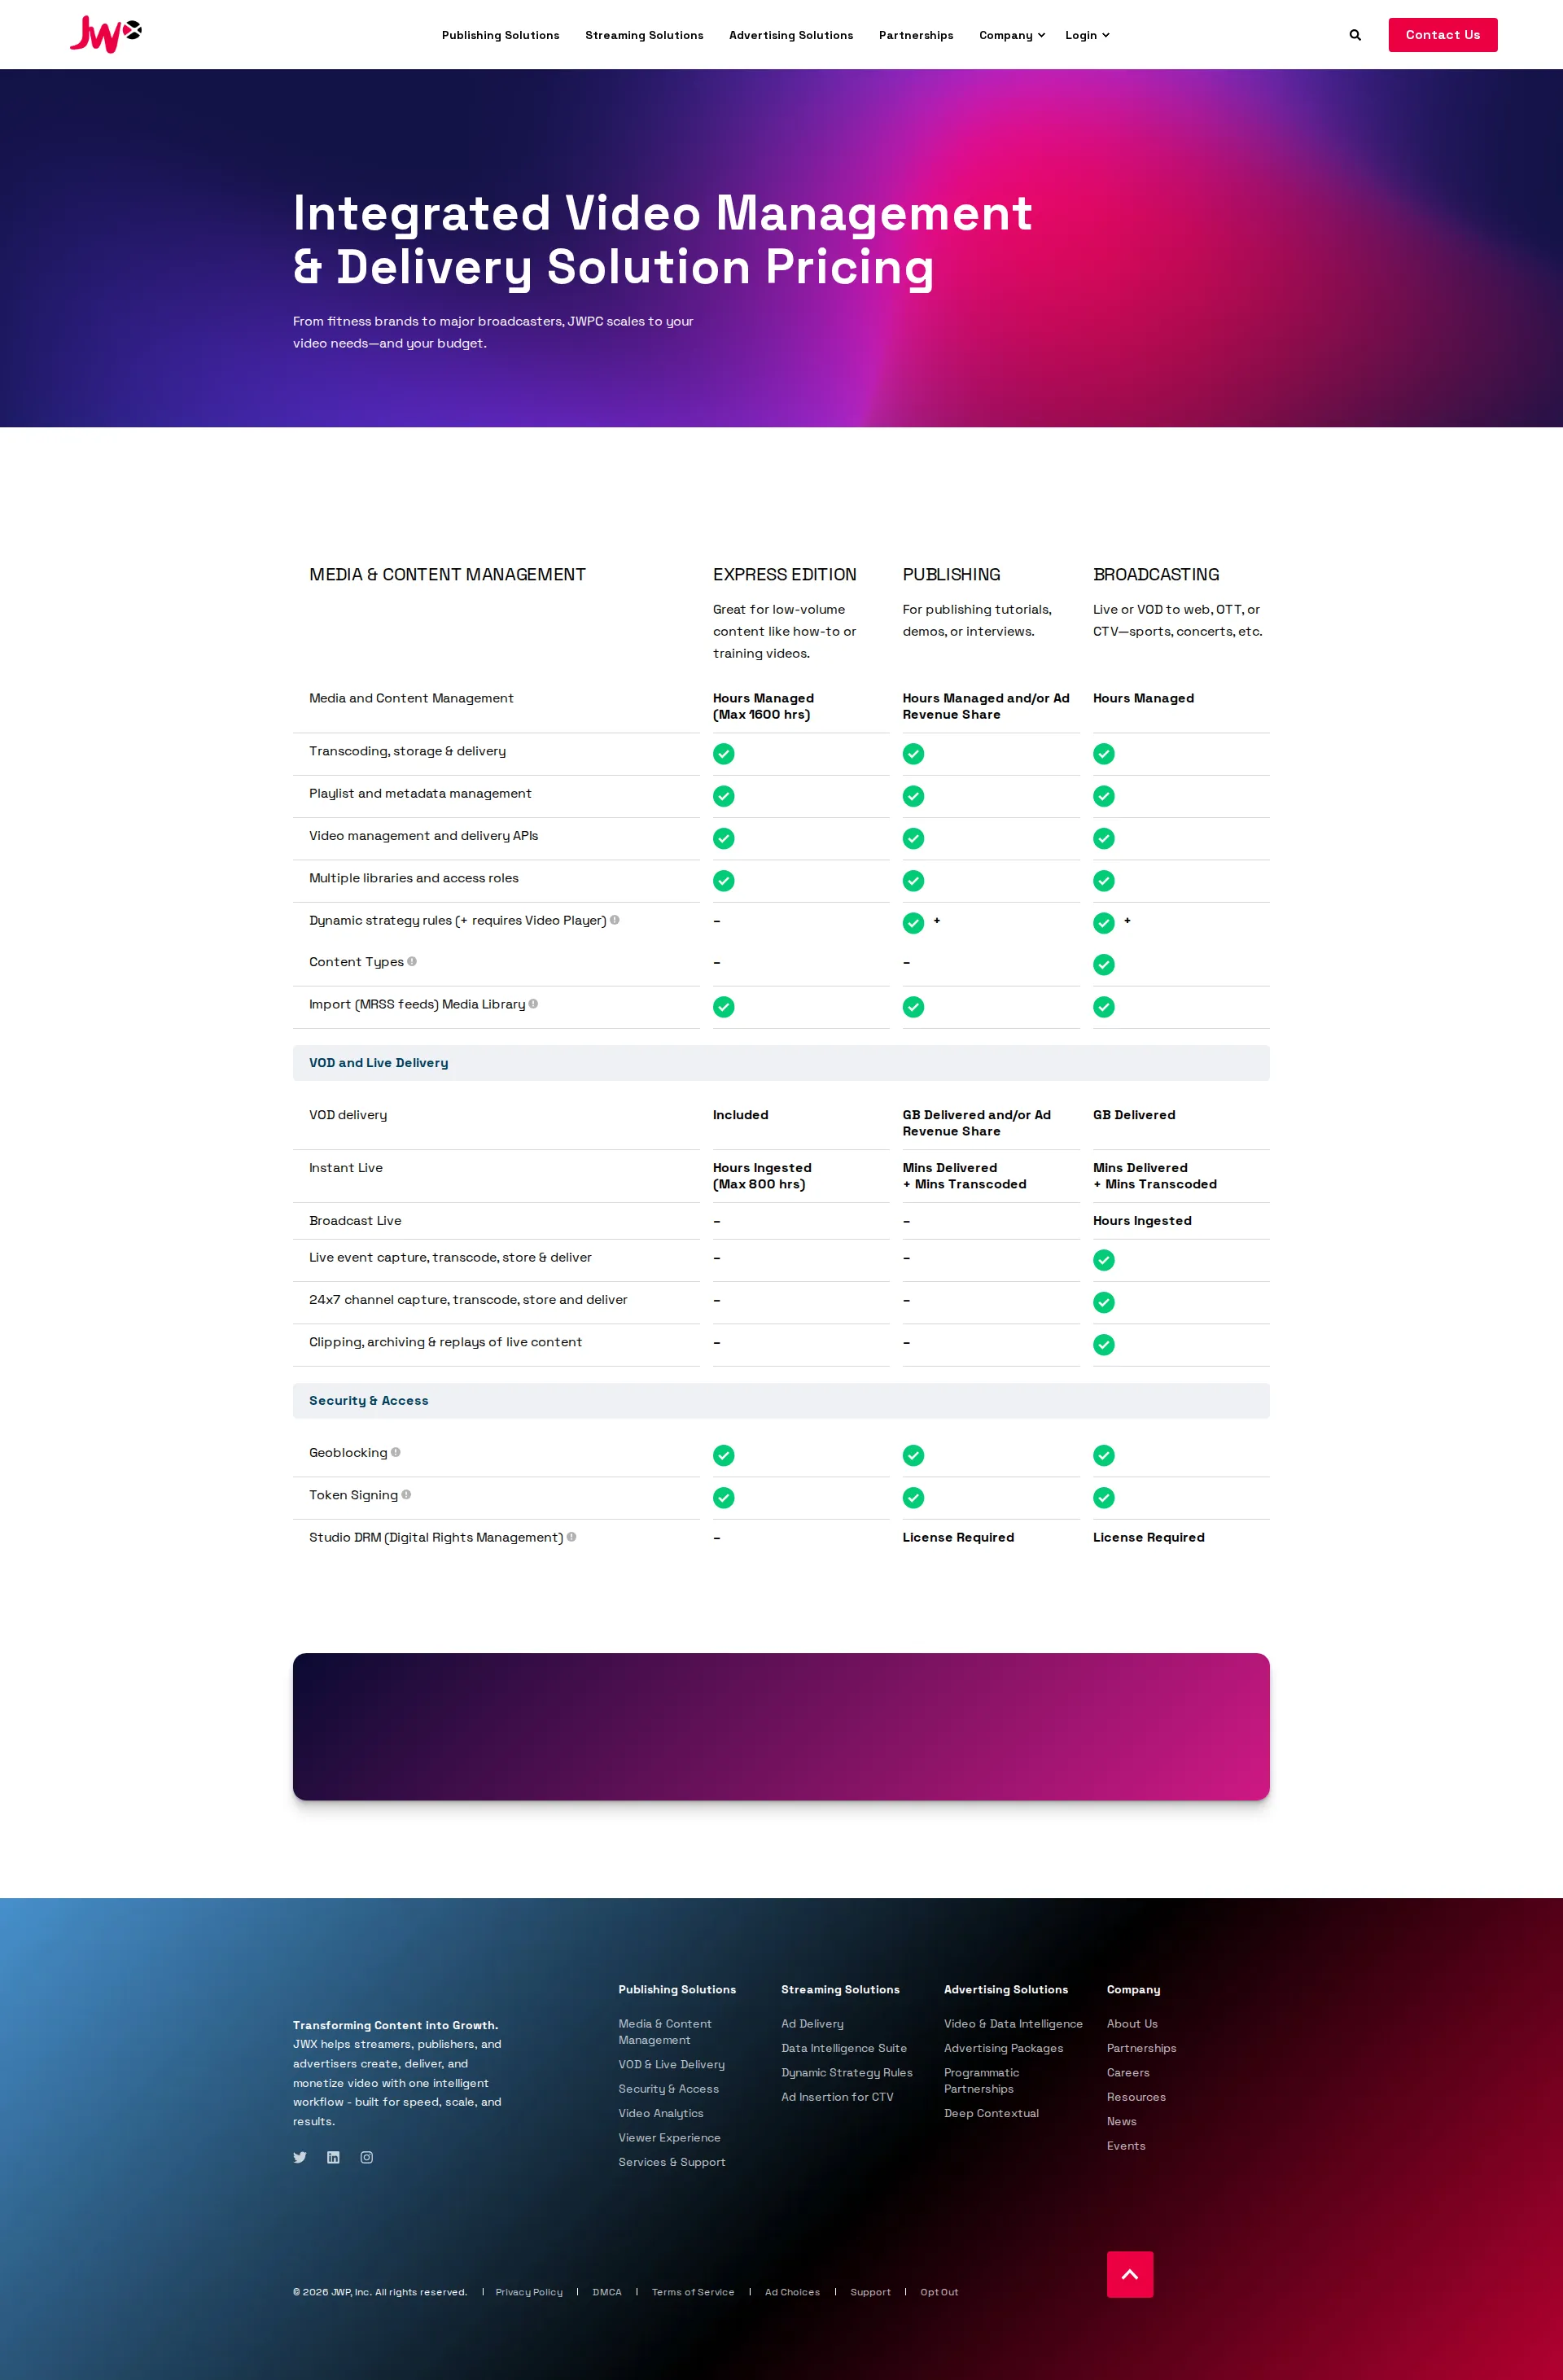Screen dimensions: 1563x2380
Task: Open Deep Contextual footer link
Action: (991, 2113)
